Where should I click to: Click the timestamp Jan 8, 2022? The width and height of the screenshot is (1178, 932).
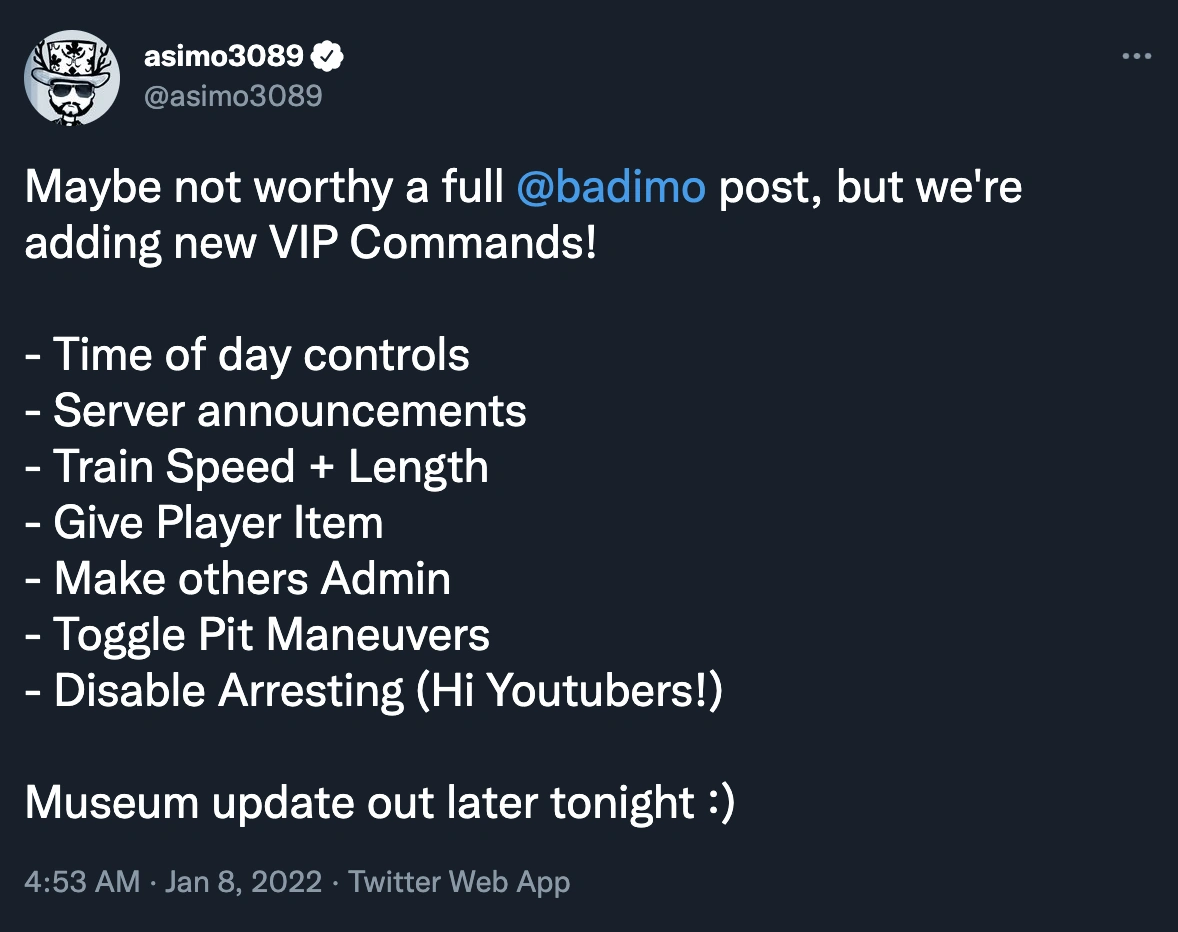[243, 882]
